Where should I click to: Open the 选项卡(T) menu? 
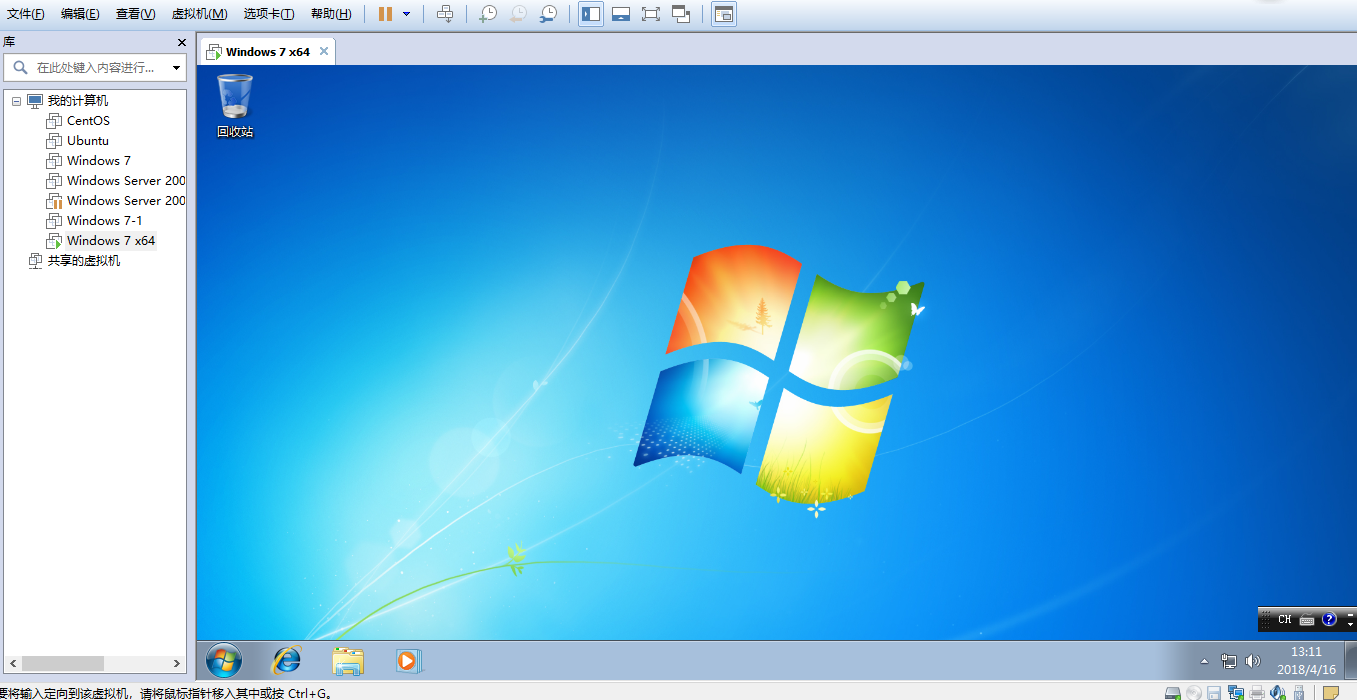269,14
